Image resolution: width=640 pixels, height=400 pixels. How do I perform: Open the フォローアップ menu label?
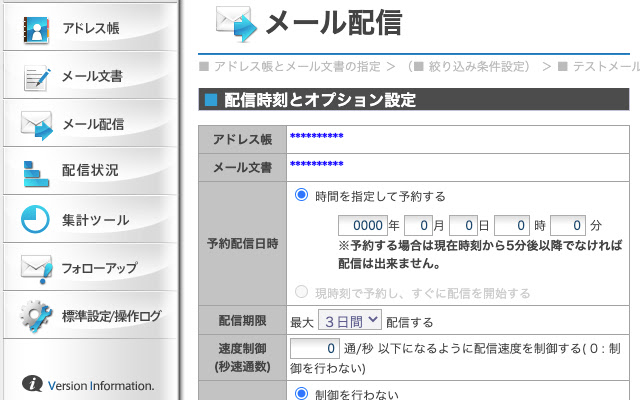point(99,268)
